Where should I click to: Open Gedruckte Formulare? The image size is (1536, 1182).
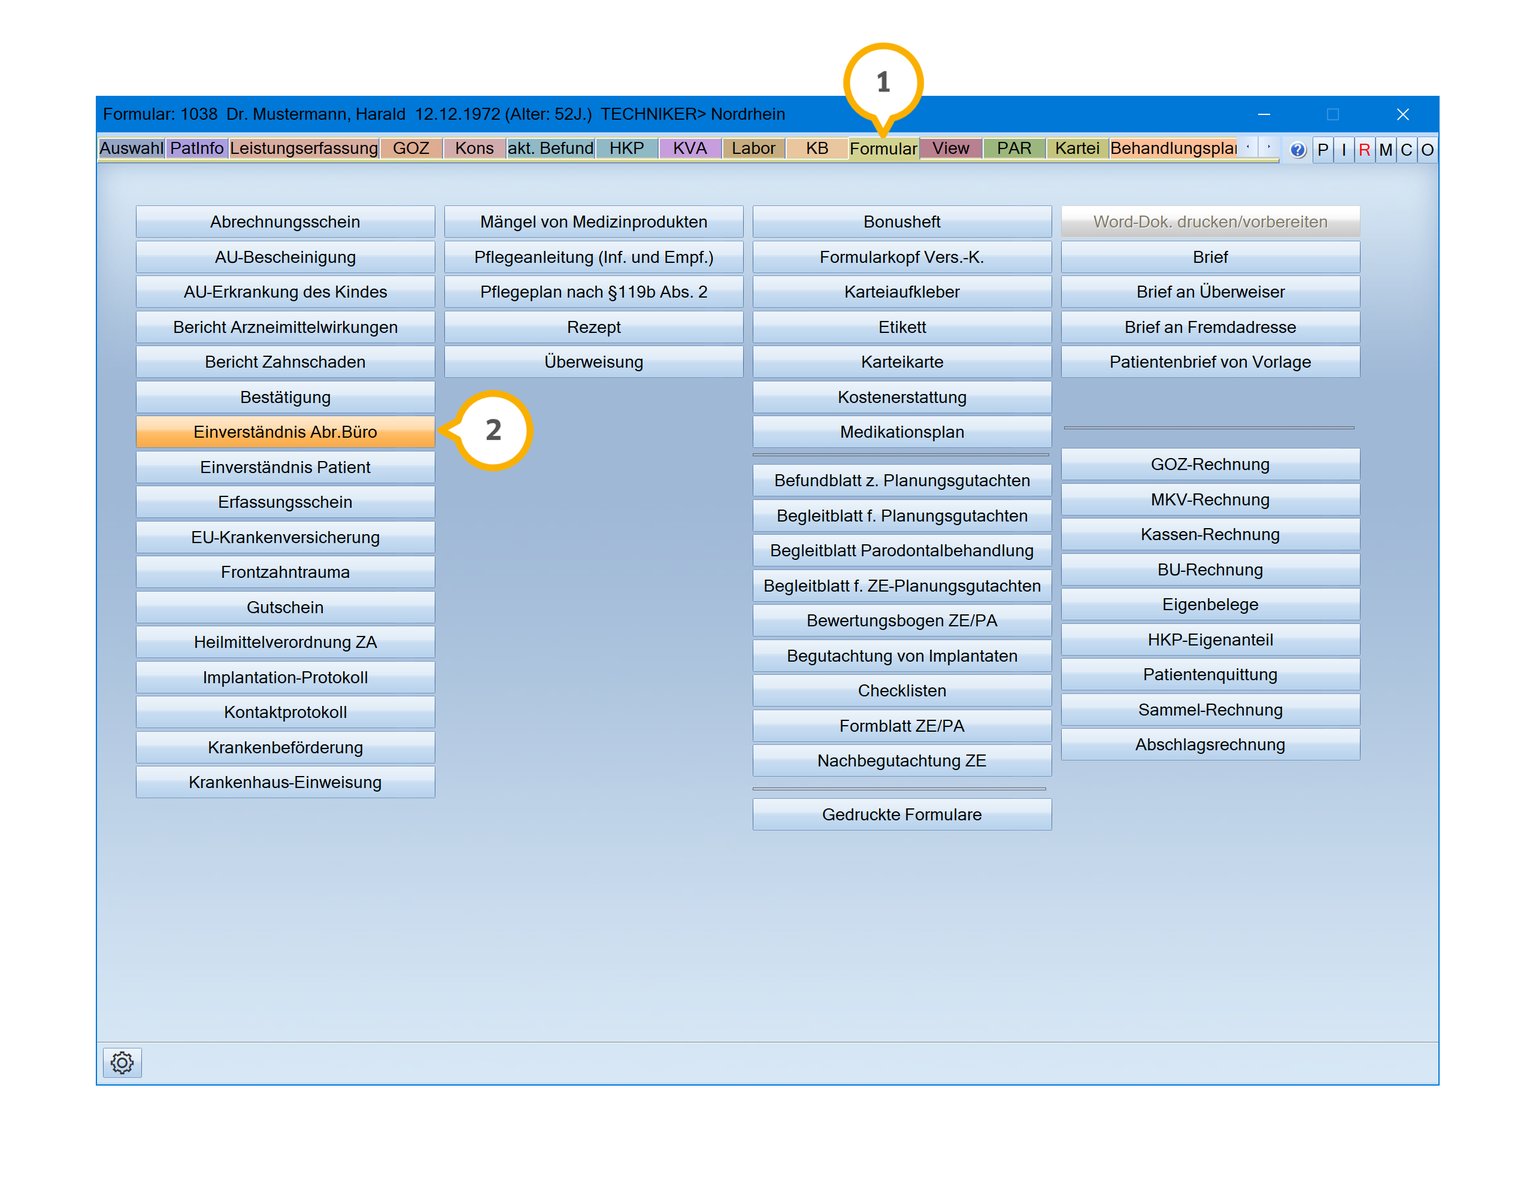pos(901,814)
